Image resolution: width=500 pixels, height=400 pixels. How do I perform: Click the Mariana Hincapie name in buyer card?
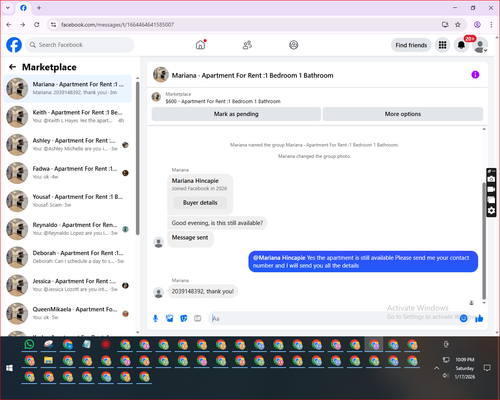pos(195,181)
